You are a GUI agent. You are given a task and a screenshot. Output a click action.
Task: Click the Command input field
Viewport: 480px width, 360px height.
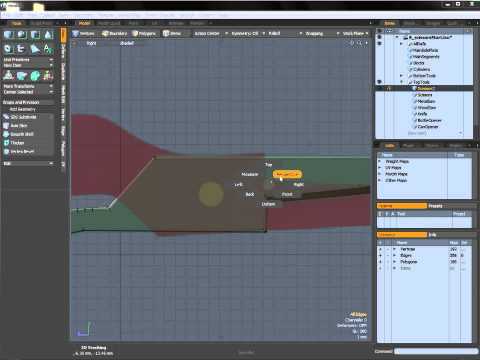[436, 351]
